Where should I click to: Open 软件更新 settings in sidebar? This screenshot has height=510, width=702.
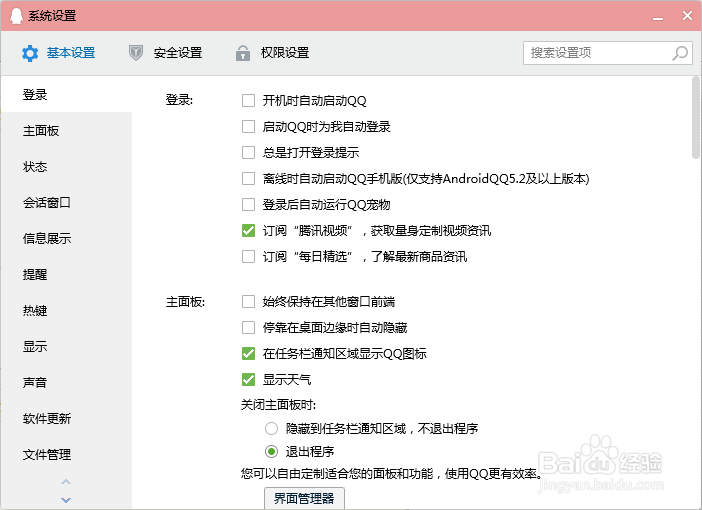pyautogui.click(x=66, y=419)
